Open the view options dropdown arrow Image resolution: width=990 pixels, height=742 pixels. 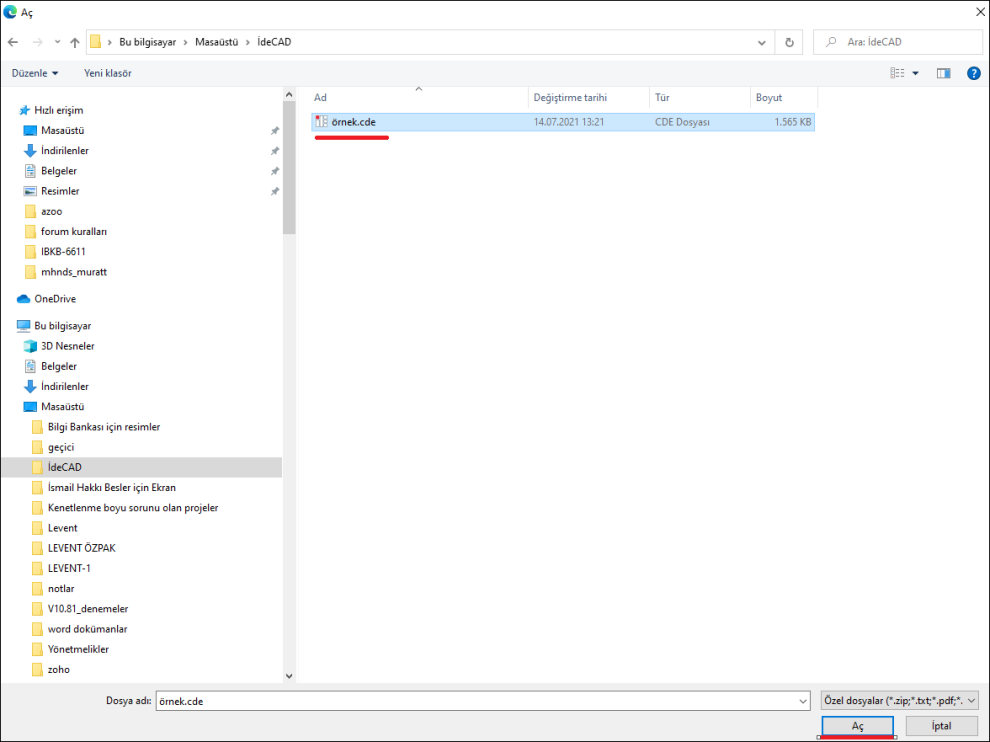pyautogui.click(x=915, y=73)
